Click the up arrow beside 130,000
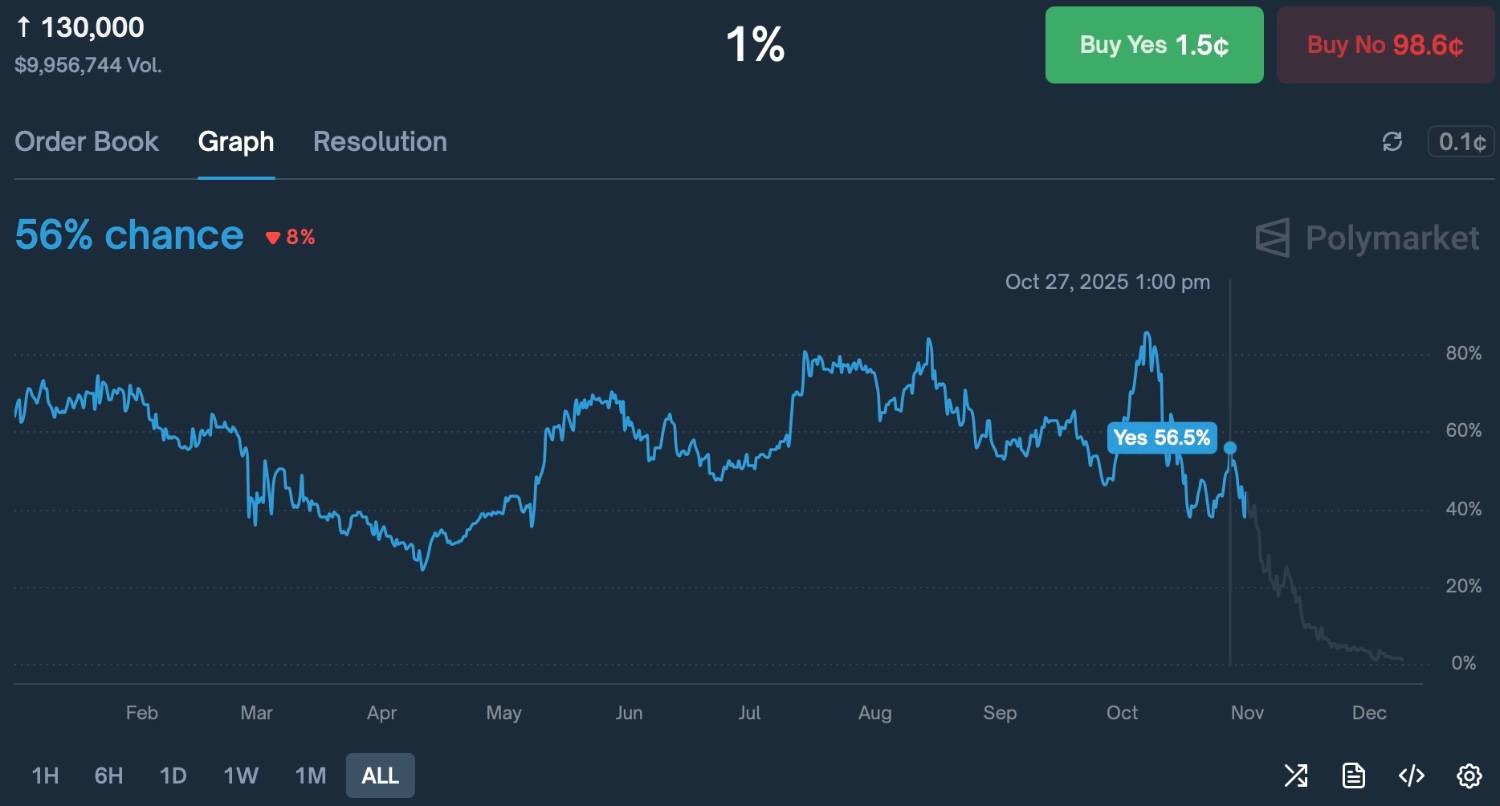The width and height of the screenshot is (1500, 806). pyautogui.click(x=24, y=28)
